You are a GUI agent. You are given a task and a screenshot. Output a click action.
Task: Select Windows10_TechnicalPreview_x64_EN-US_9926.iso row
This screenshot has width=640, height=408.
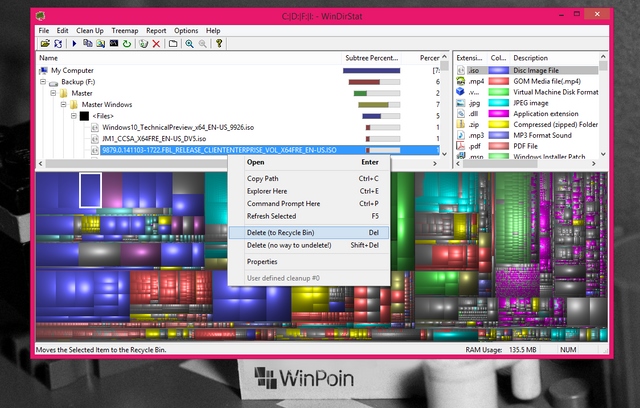178,128
